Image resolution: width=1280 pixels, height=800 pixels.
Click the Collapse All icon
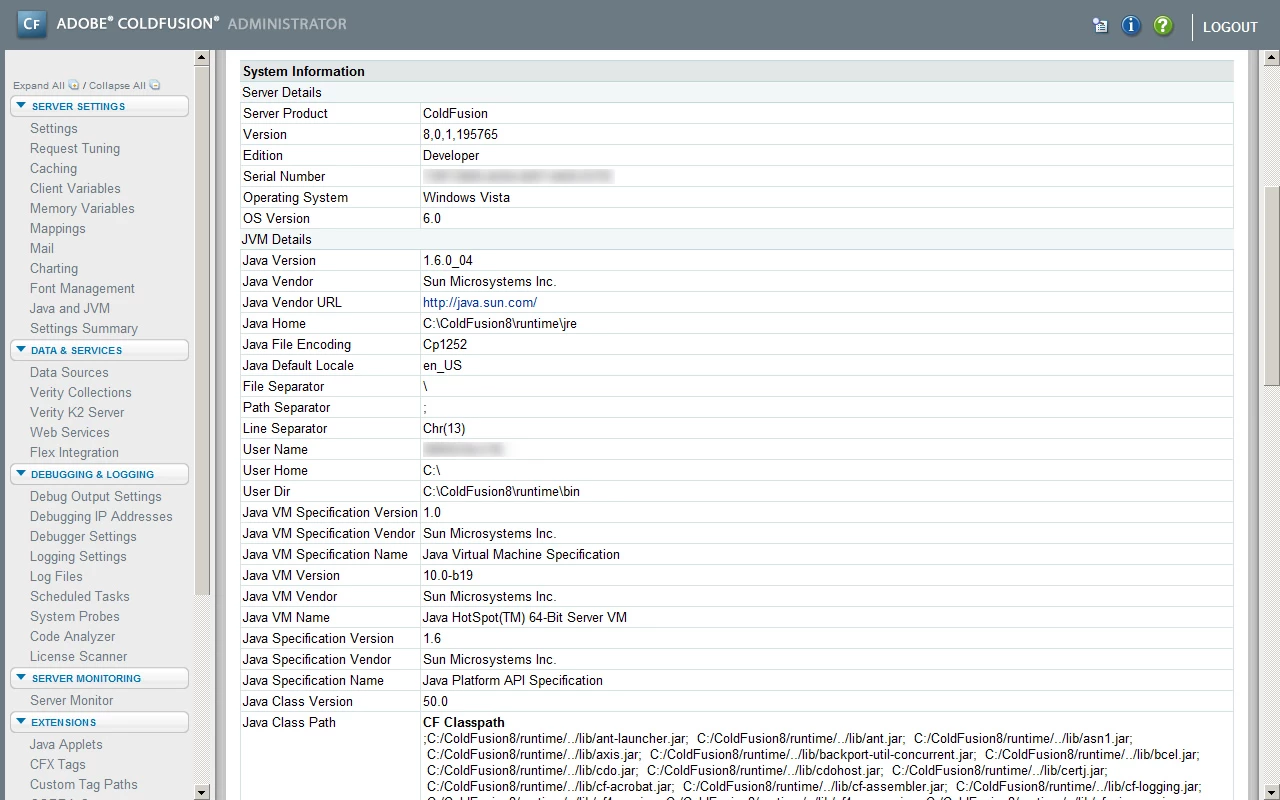(x=155, y=85)
